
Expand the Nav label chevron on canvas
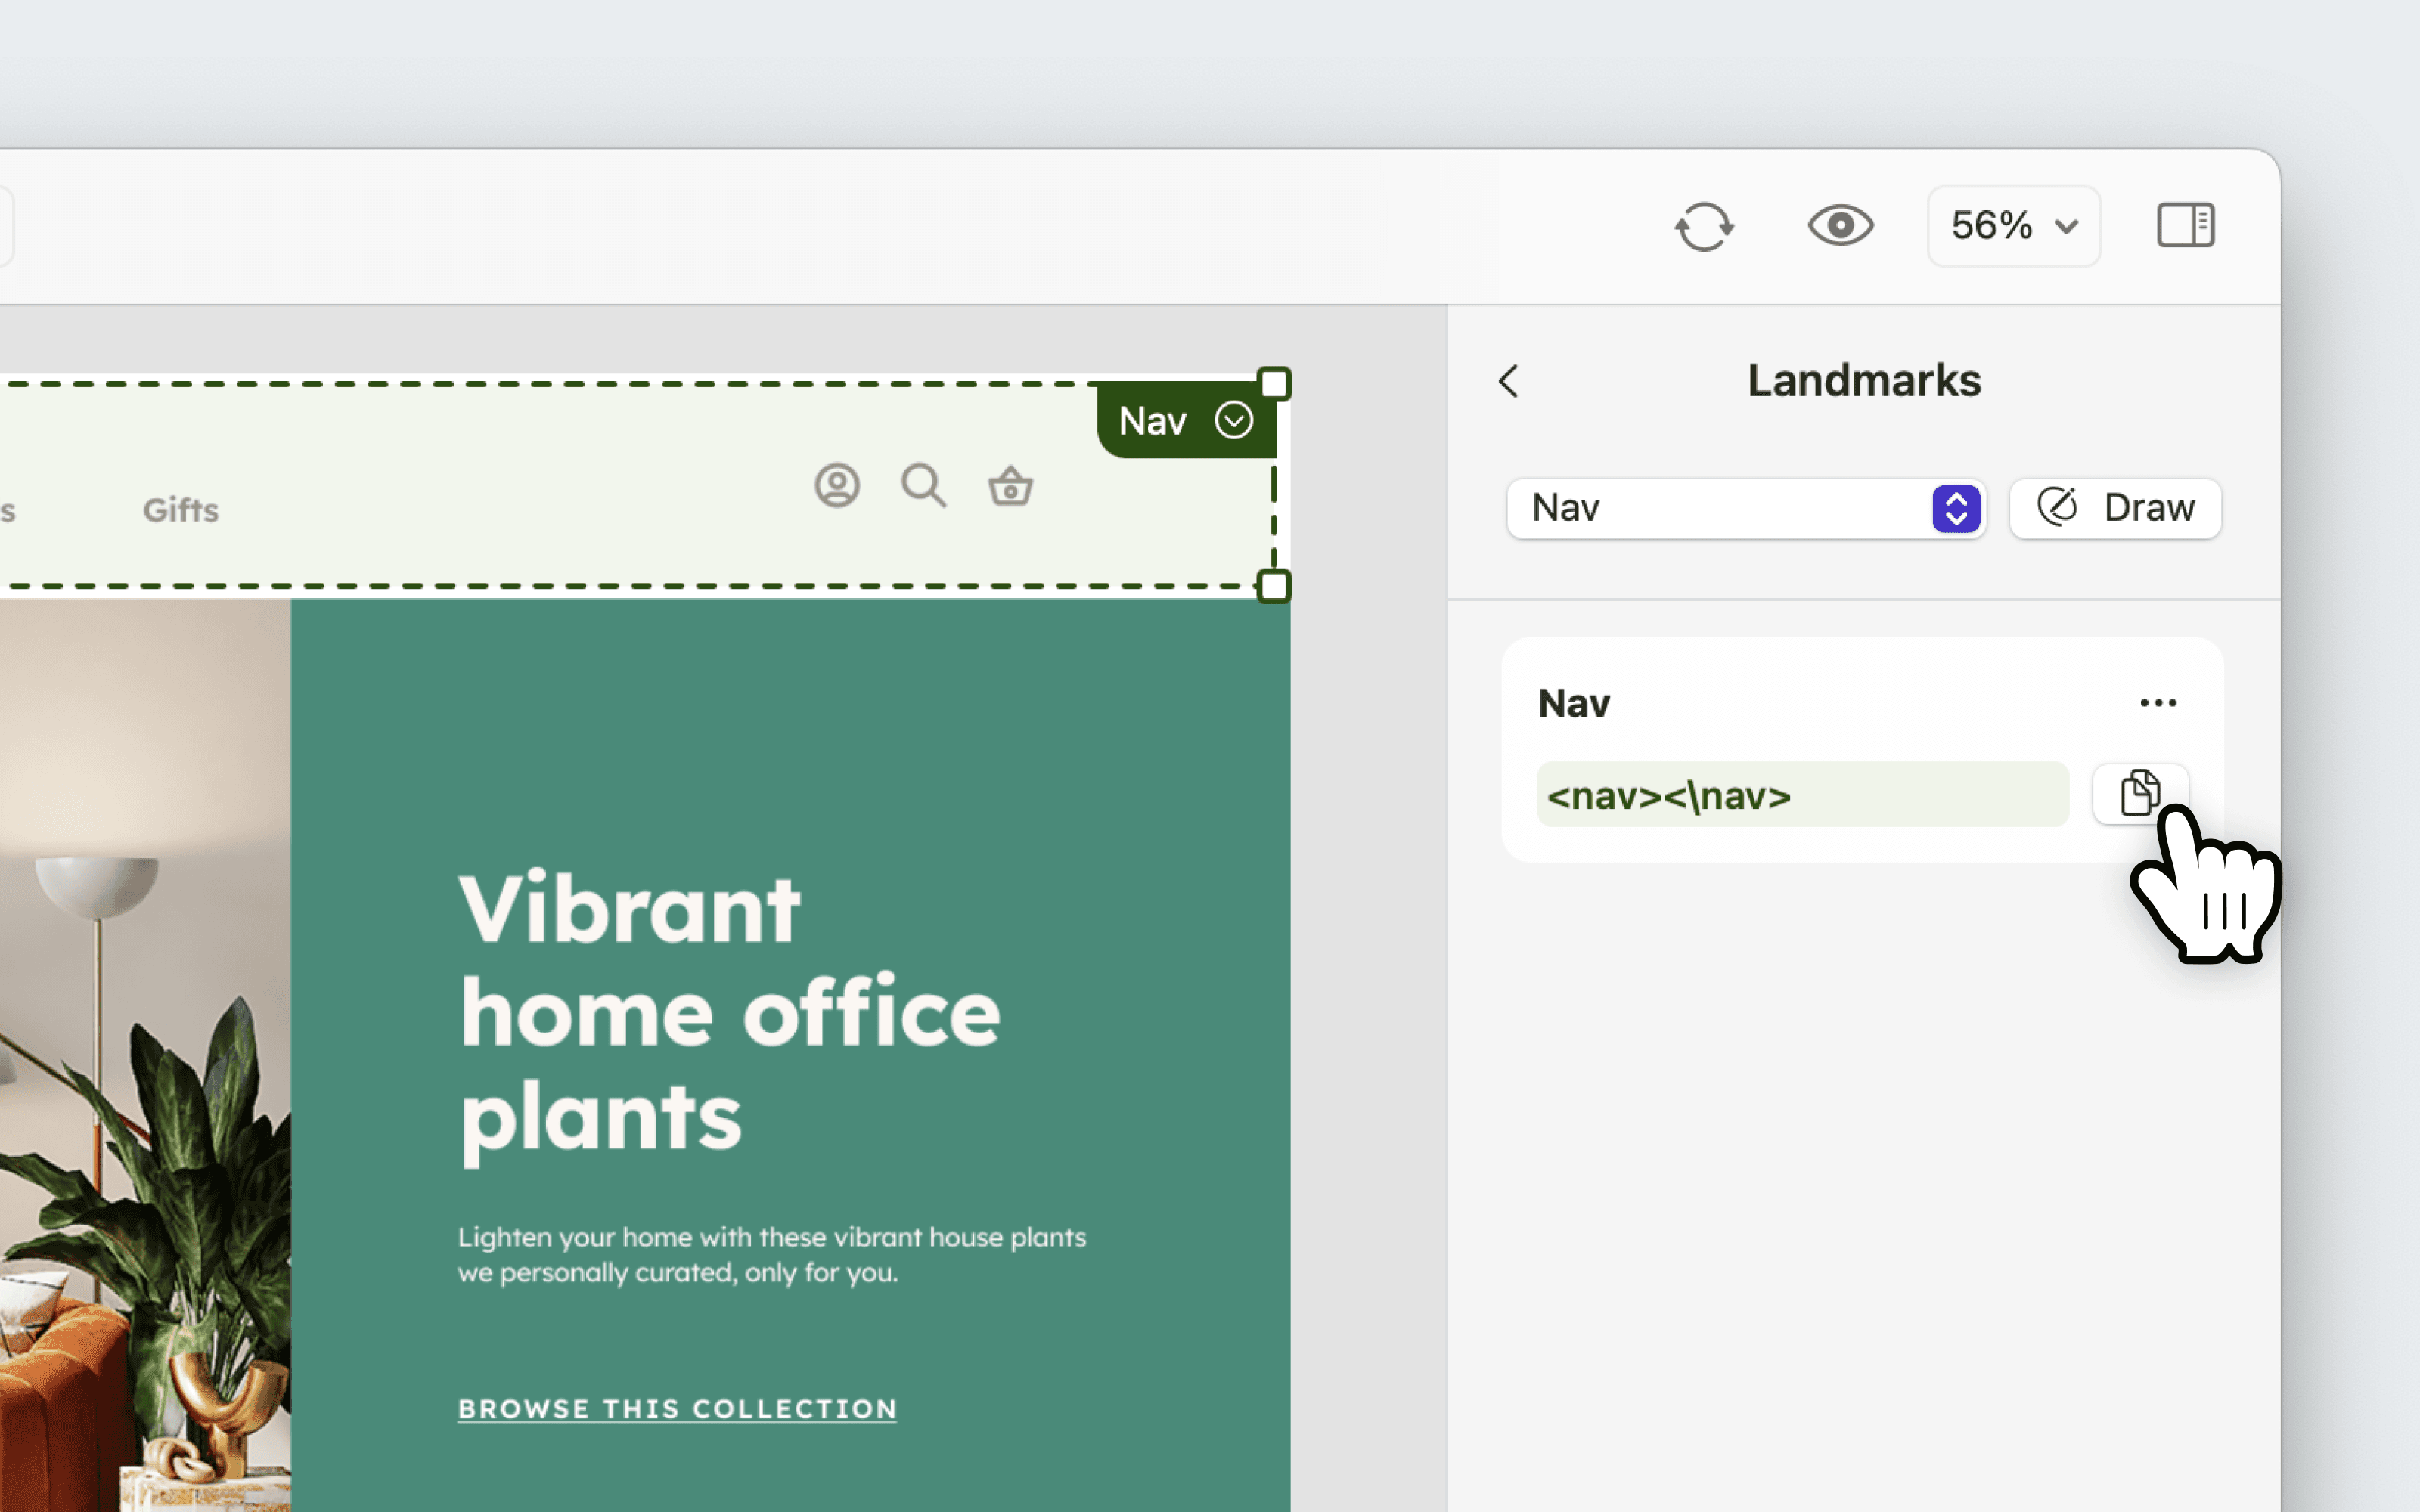(x=1234, y=421)
